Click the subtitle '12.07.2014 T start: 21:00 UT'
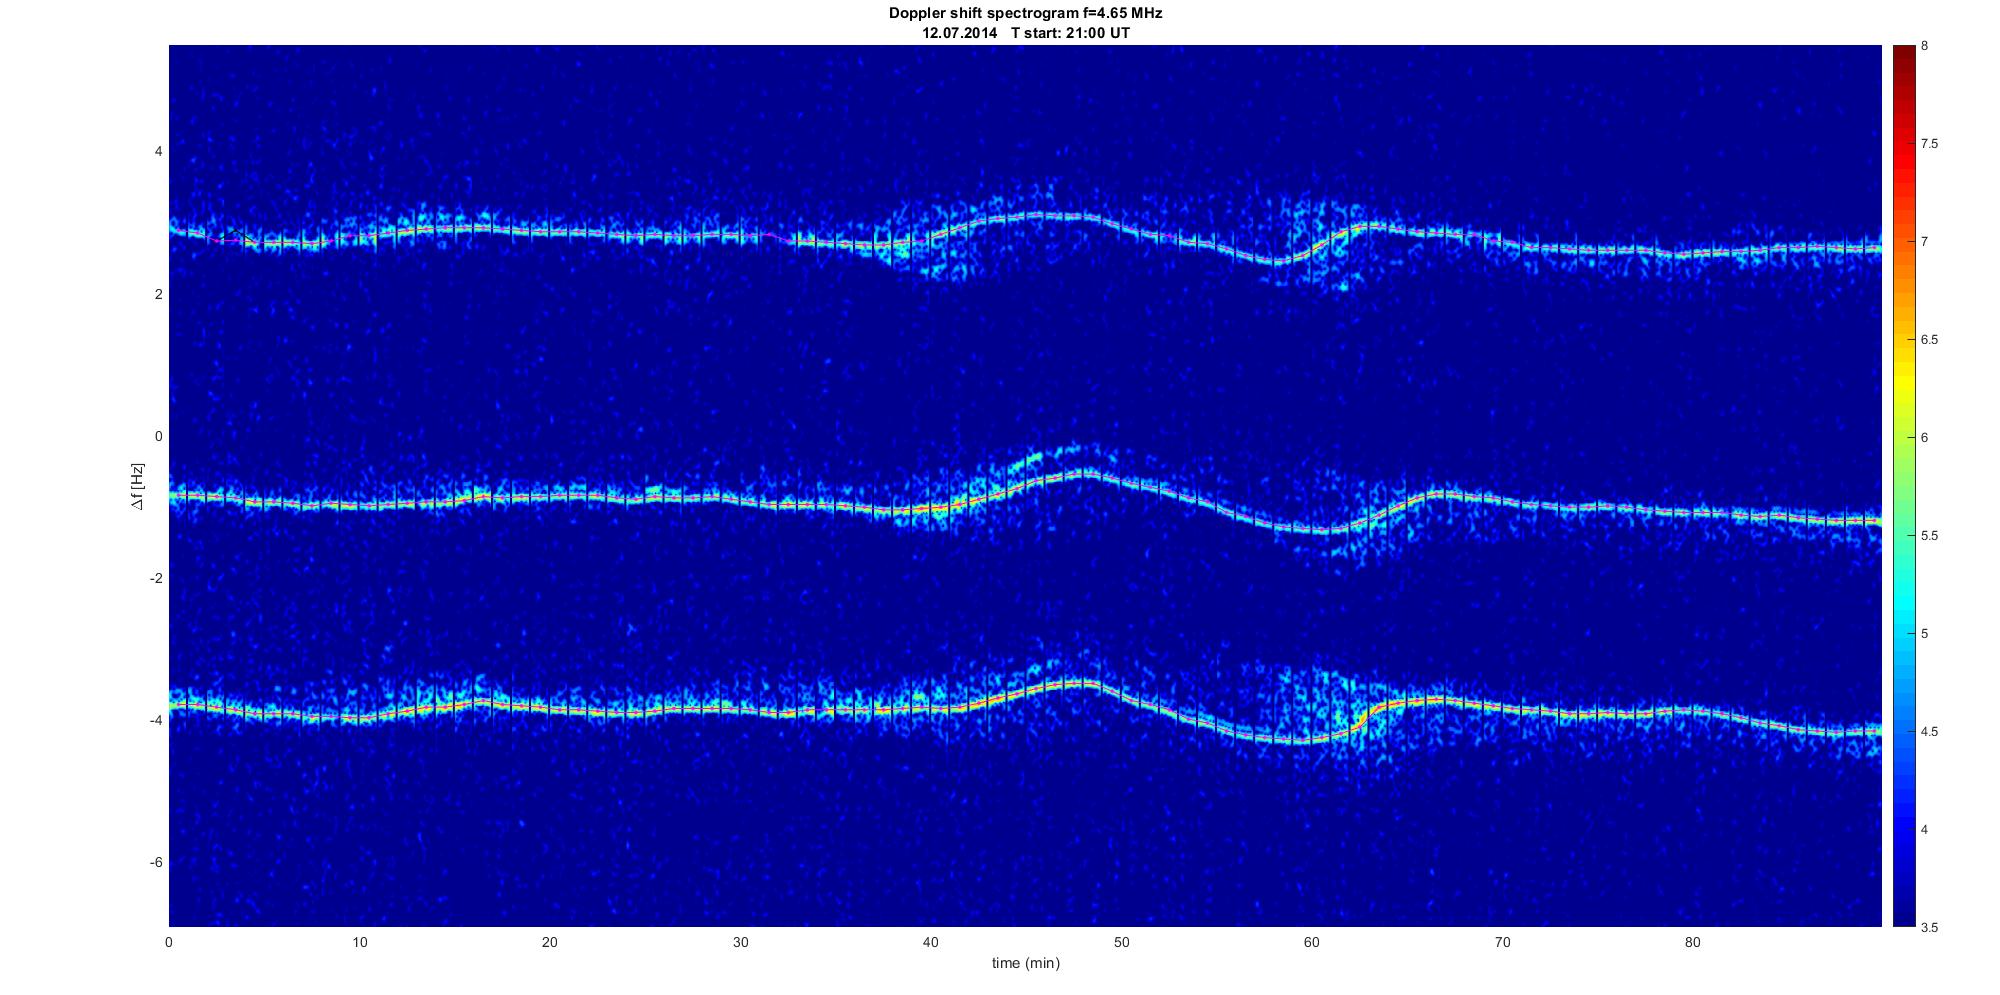Image resolution: width=2000 pixels, height=995 pixels. click(x=1025, y=33)
